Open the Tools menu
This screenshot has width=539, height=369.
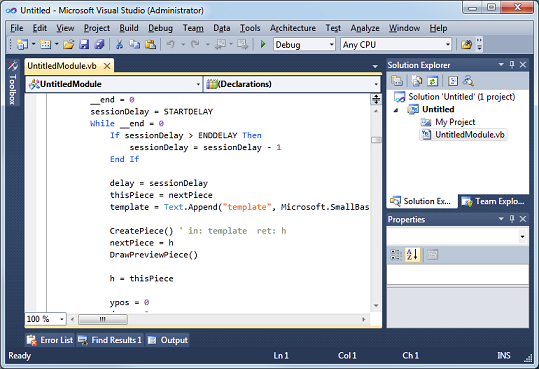coord(250,28)
